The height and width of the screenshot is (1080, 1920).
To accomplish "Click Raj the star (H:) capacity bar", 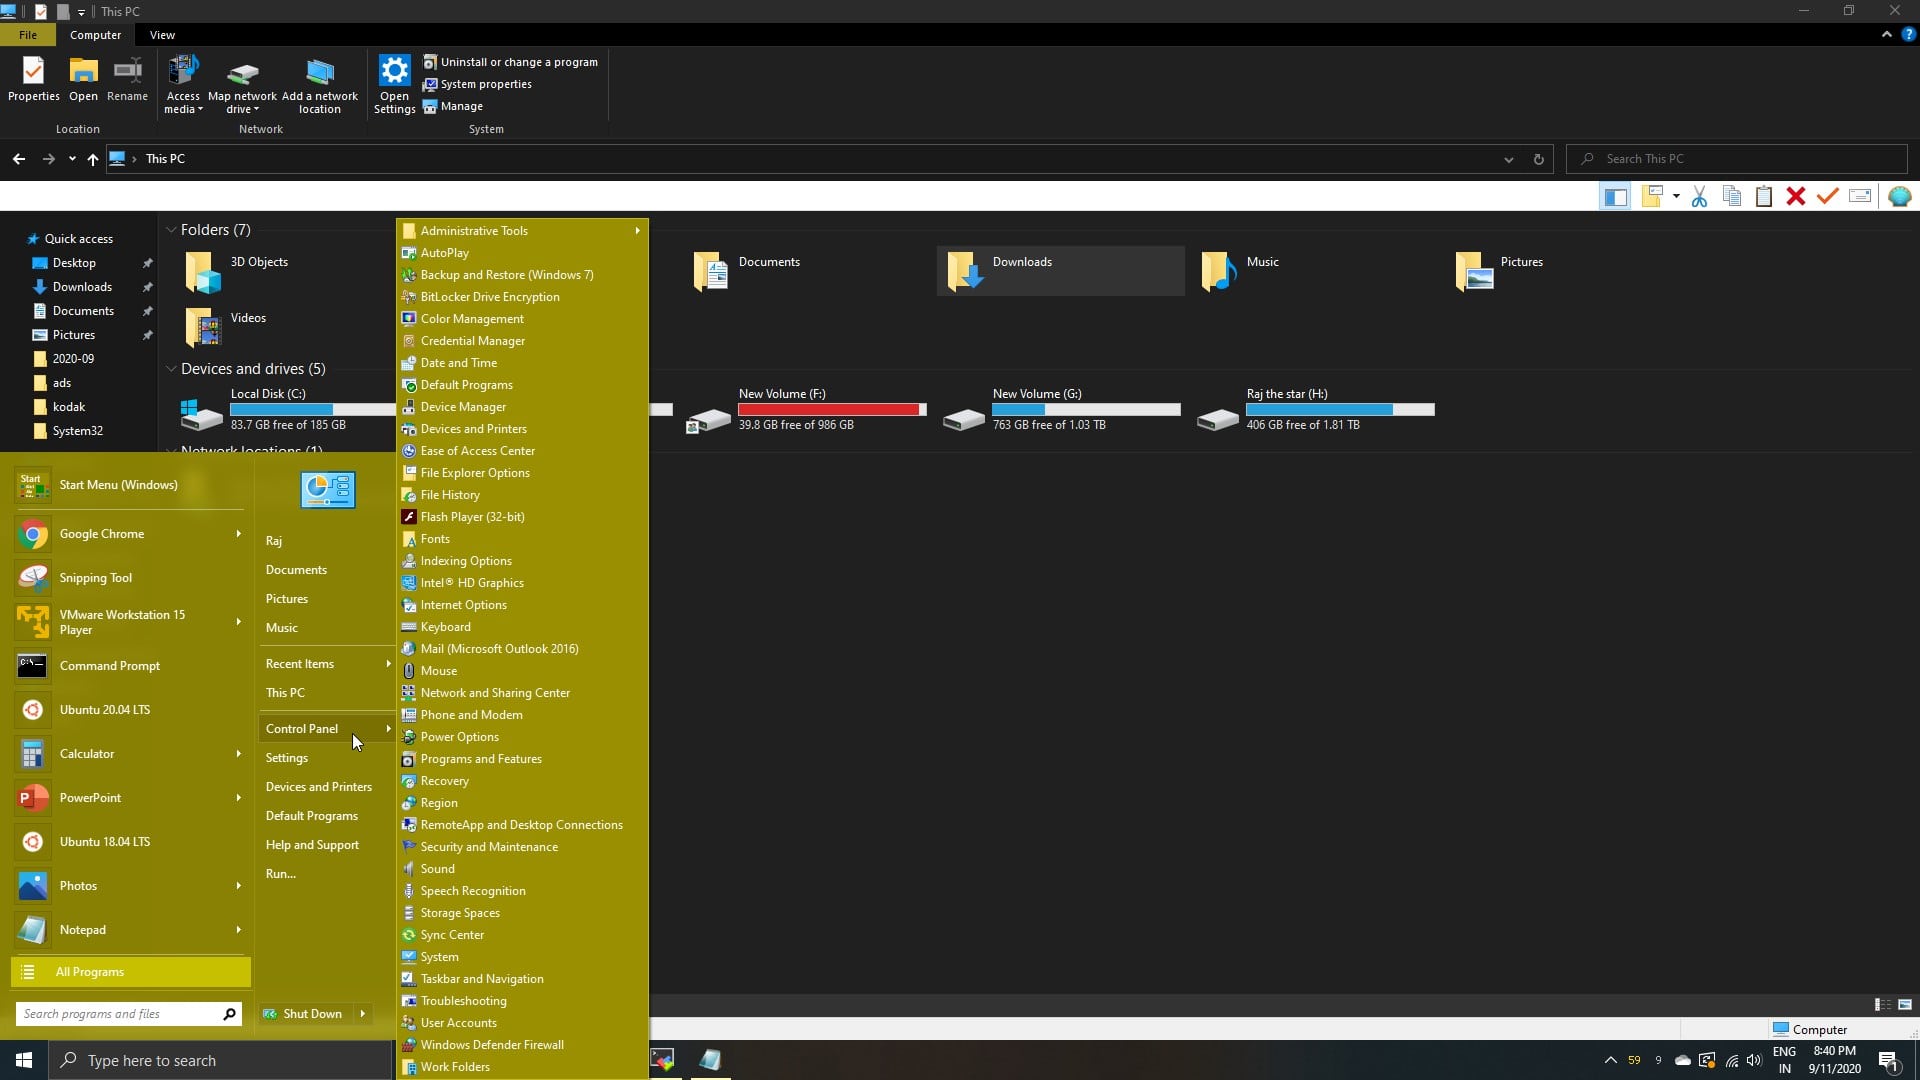I will [1340, 409].
